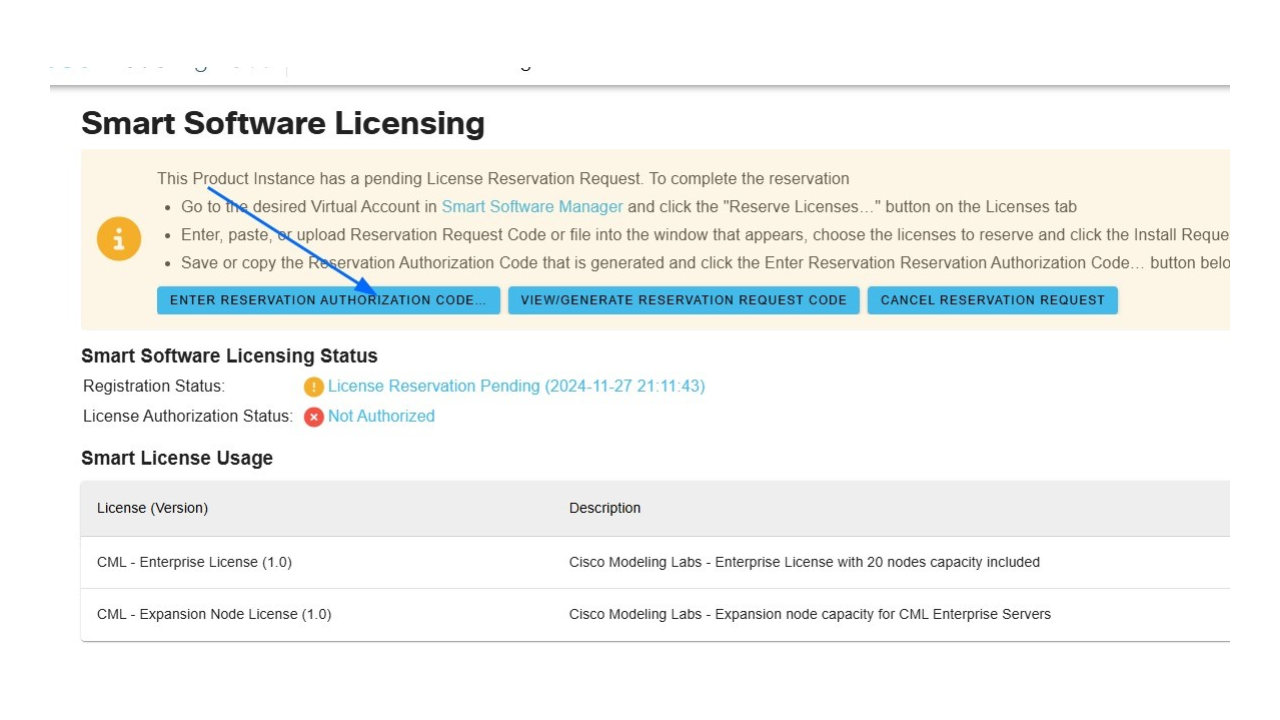1280x720 pixels.
Task: Click the Registration Status label
Action: (x=154, y=386)
